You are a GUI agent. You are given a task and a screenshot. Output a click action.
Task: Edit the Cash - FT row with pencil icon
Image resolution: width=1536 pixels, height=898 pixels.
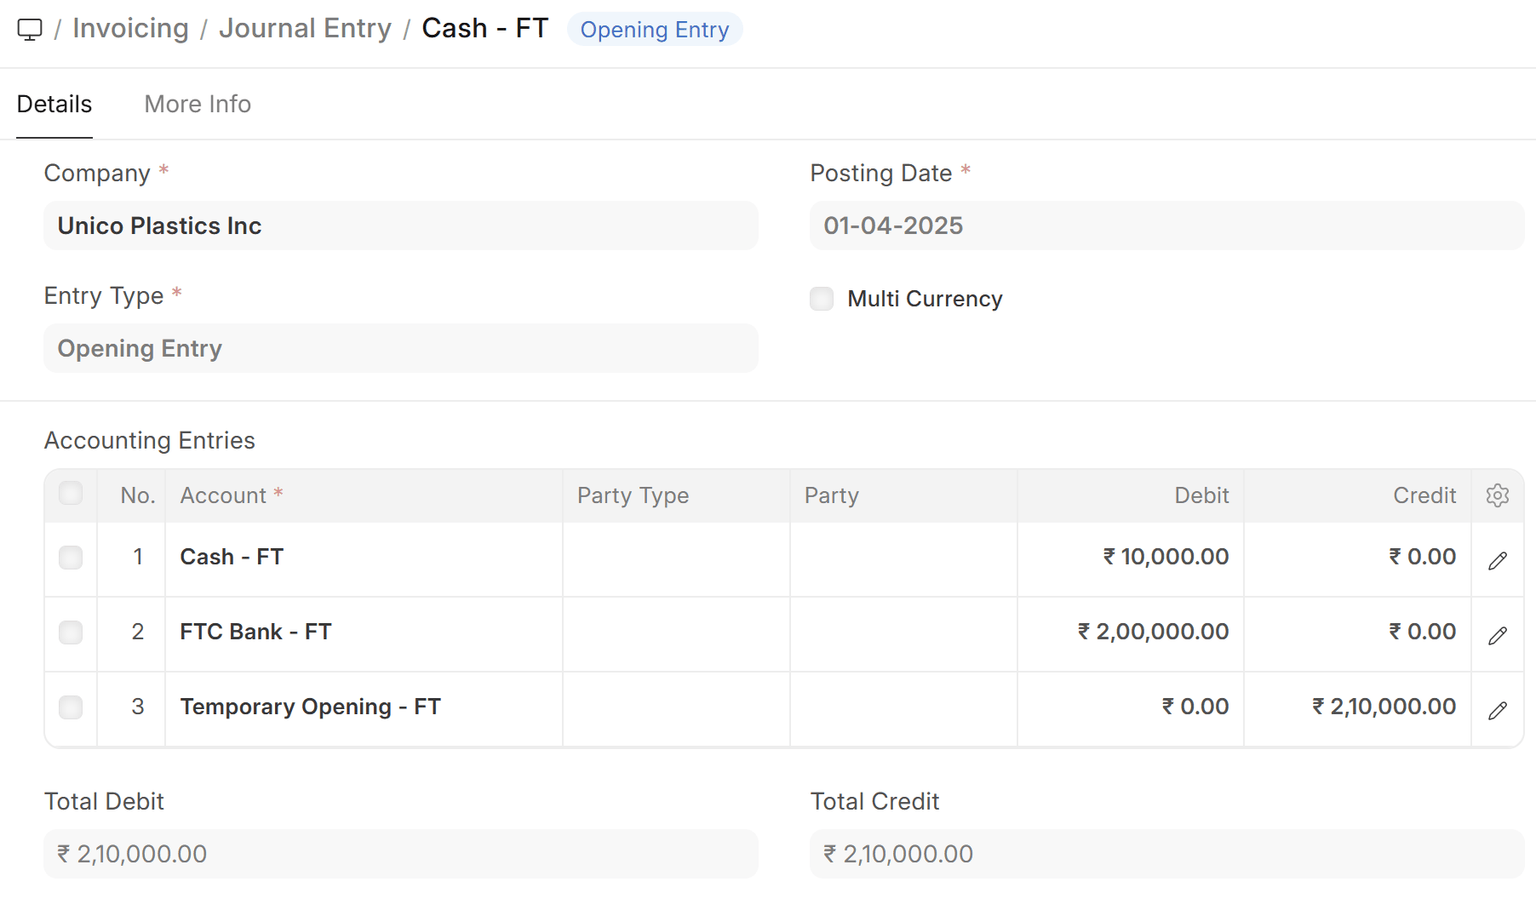coord(1497,560)
